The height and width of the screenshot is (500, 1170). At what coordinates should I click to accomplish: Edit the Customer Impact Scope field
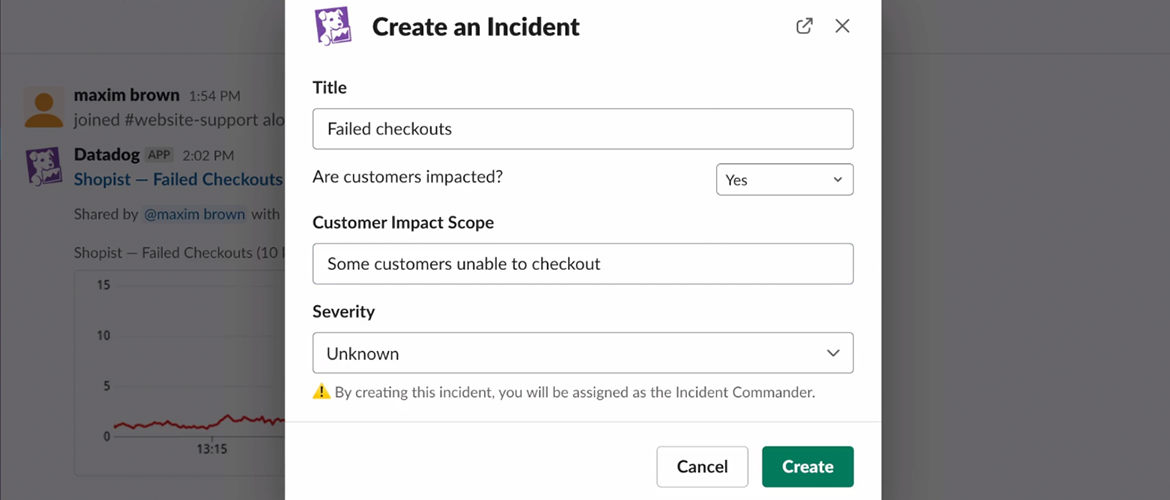pyautogui.click(x=583, y=263)
